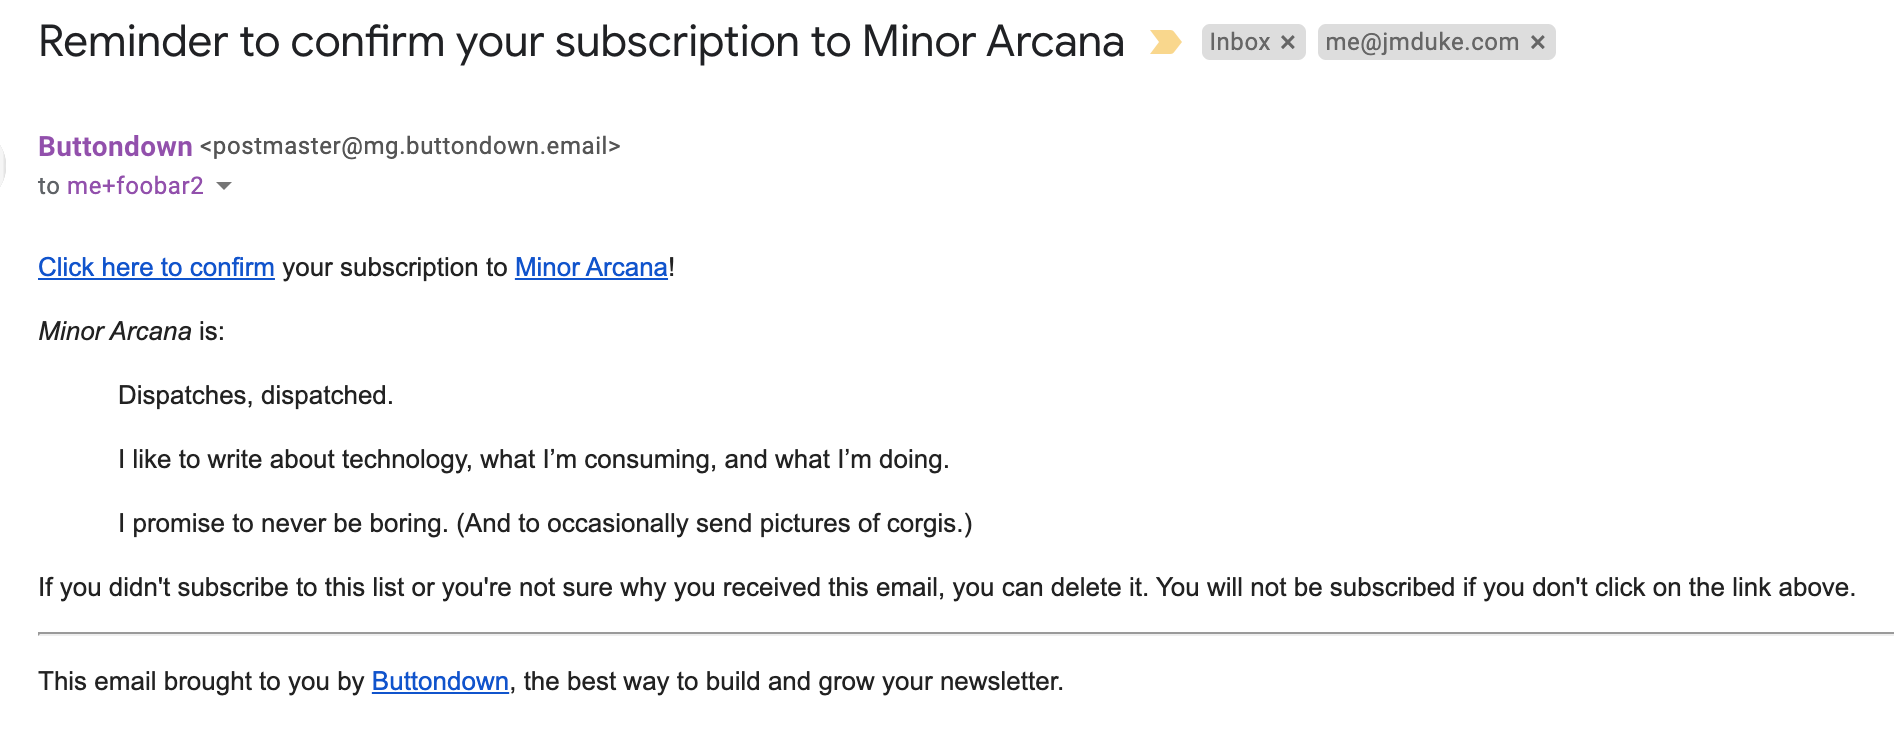Open the Buttondown link in the footer
This screenshot has width=1894, height=738.
pos(440,681)
